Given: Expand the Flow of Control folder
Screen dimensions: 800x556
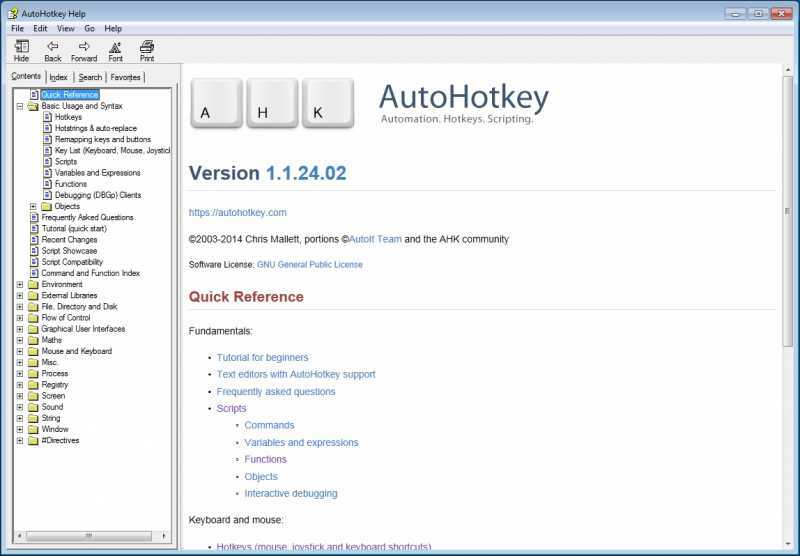Looking at the screenshot, I should click(20, 318).
